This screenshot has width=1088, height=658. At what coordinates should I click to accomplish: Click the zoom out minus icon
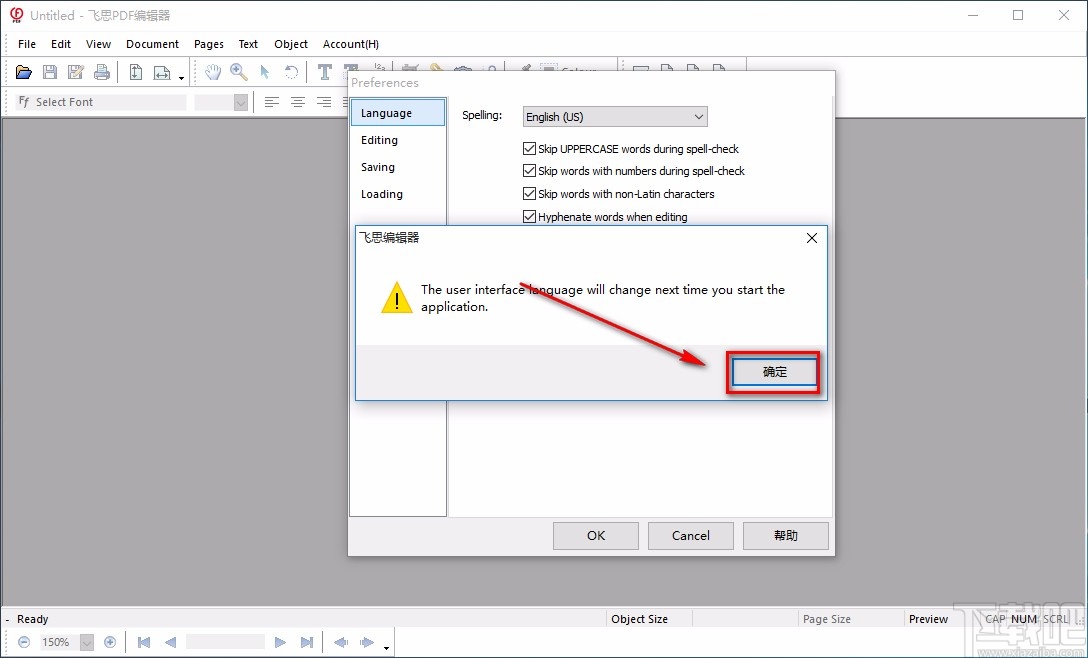click(x=24, y=642)
